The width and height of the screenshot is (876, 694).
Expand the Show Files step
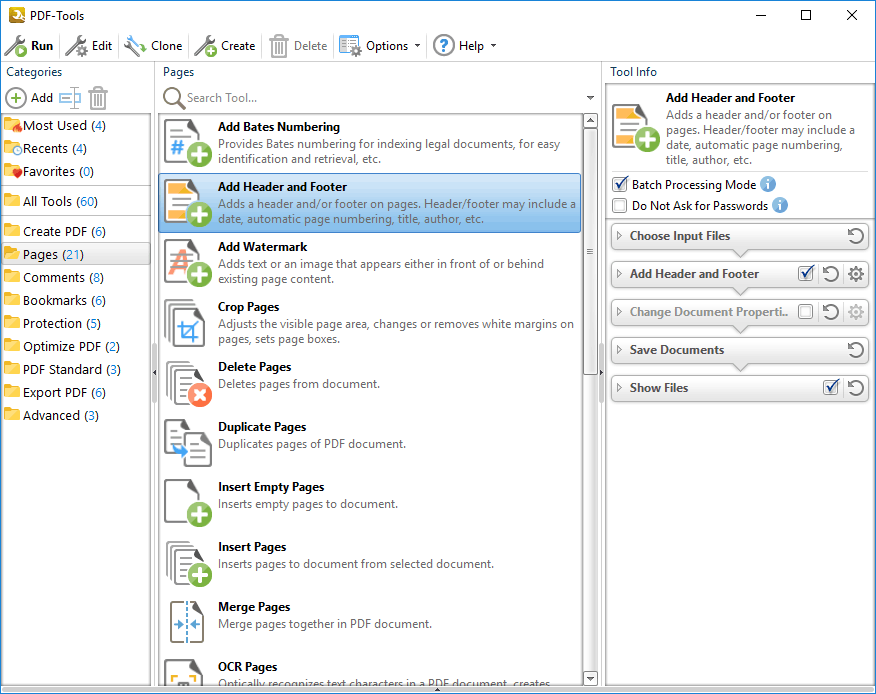(x=619, y=388)
